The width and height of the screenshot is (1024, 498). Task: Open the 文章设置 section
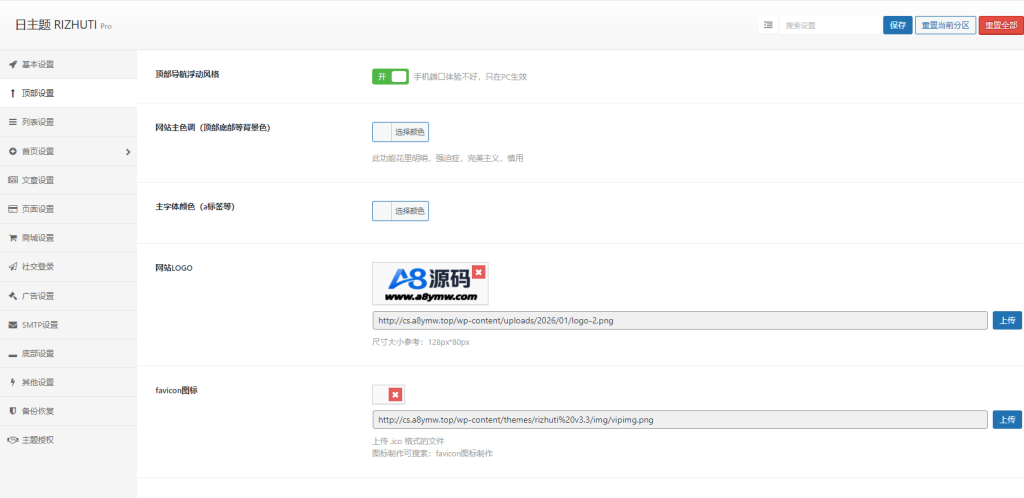[x=38, y=180]
